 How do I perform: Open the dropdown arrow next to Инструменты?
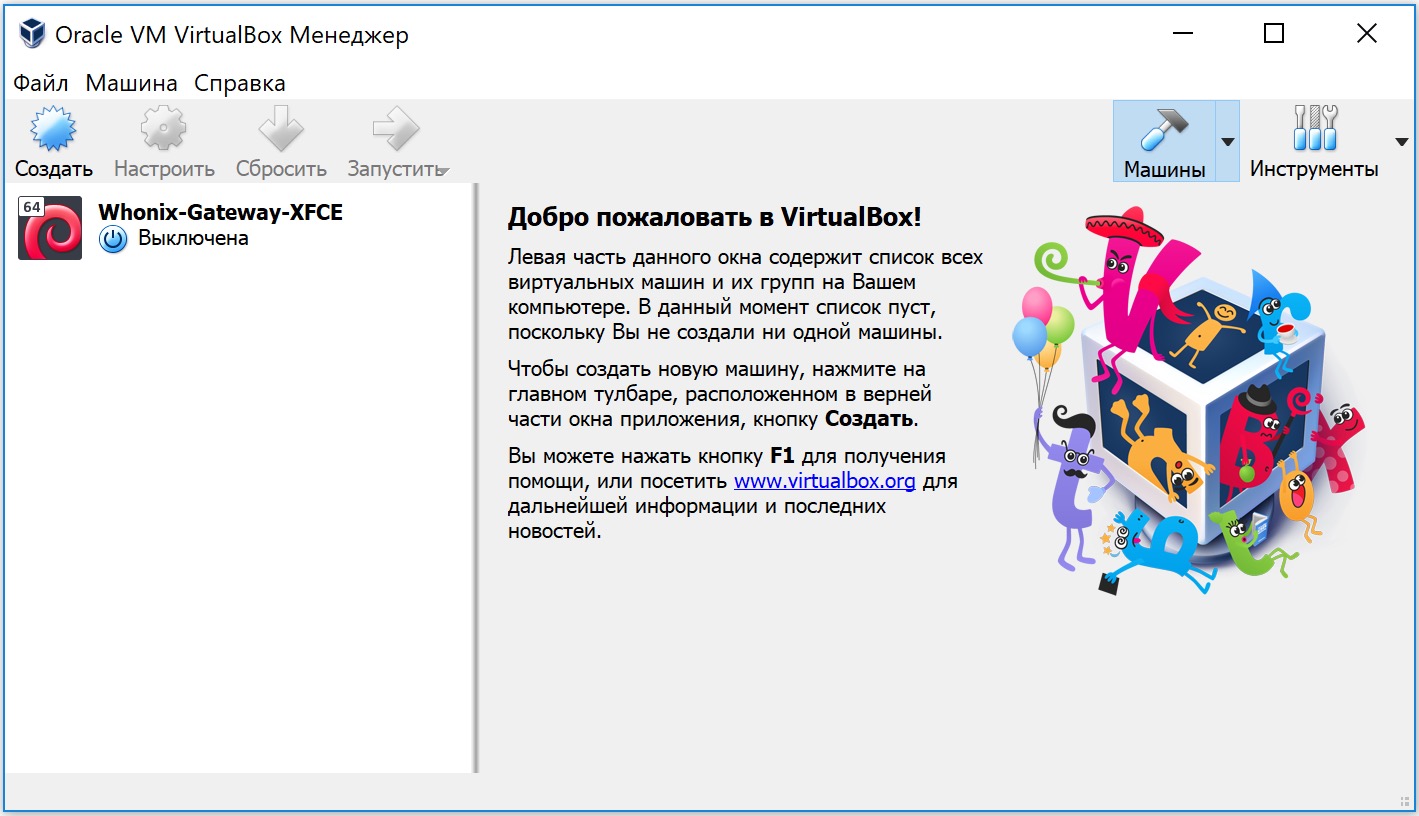(1401, 141)
